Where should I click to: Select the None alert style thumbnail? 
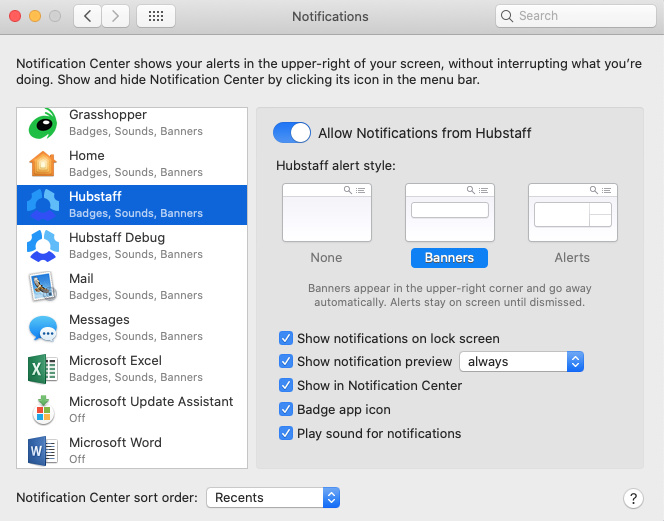pyautogui.click(x=327, y=212)
